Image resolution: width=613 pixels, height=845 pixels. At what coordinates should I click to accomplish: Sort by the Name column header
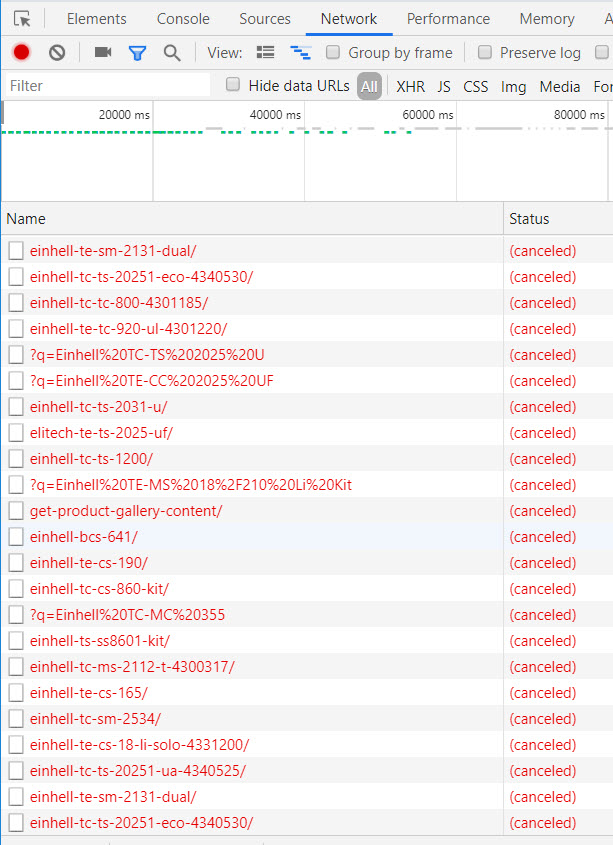[x=252, y=219]
